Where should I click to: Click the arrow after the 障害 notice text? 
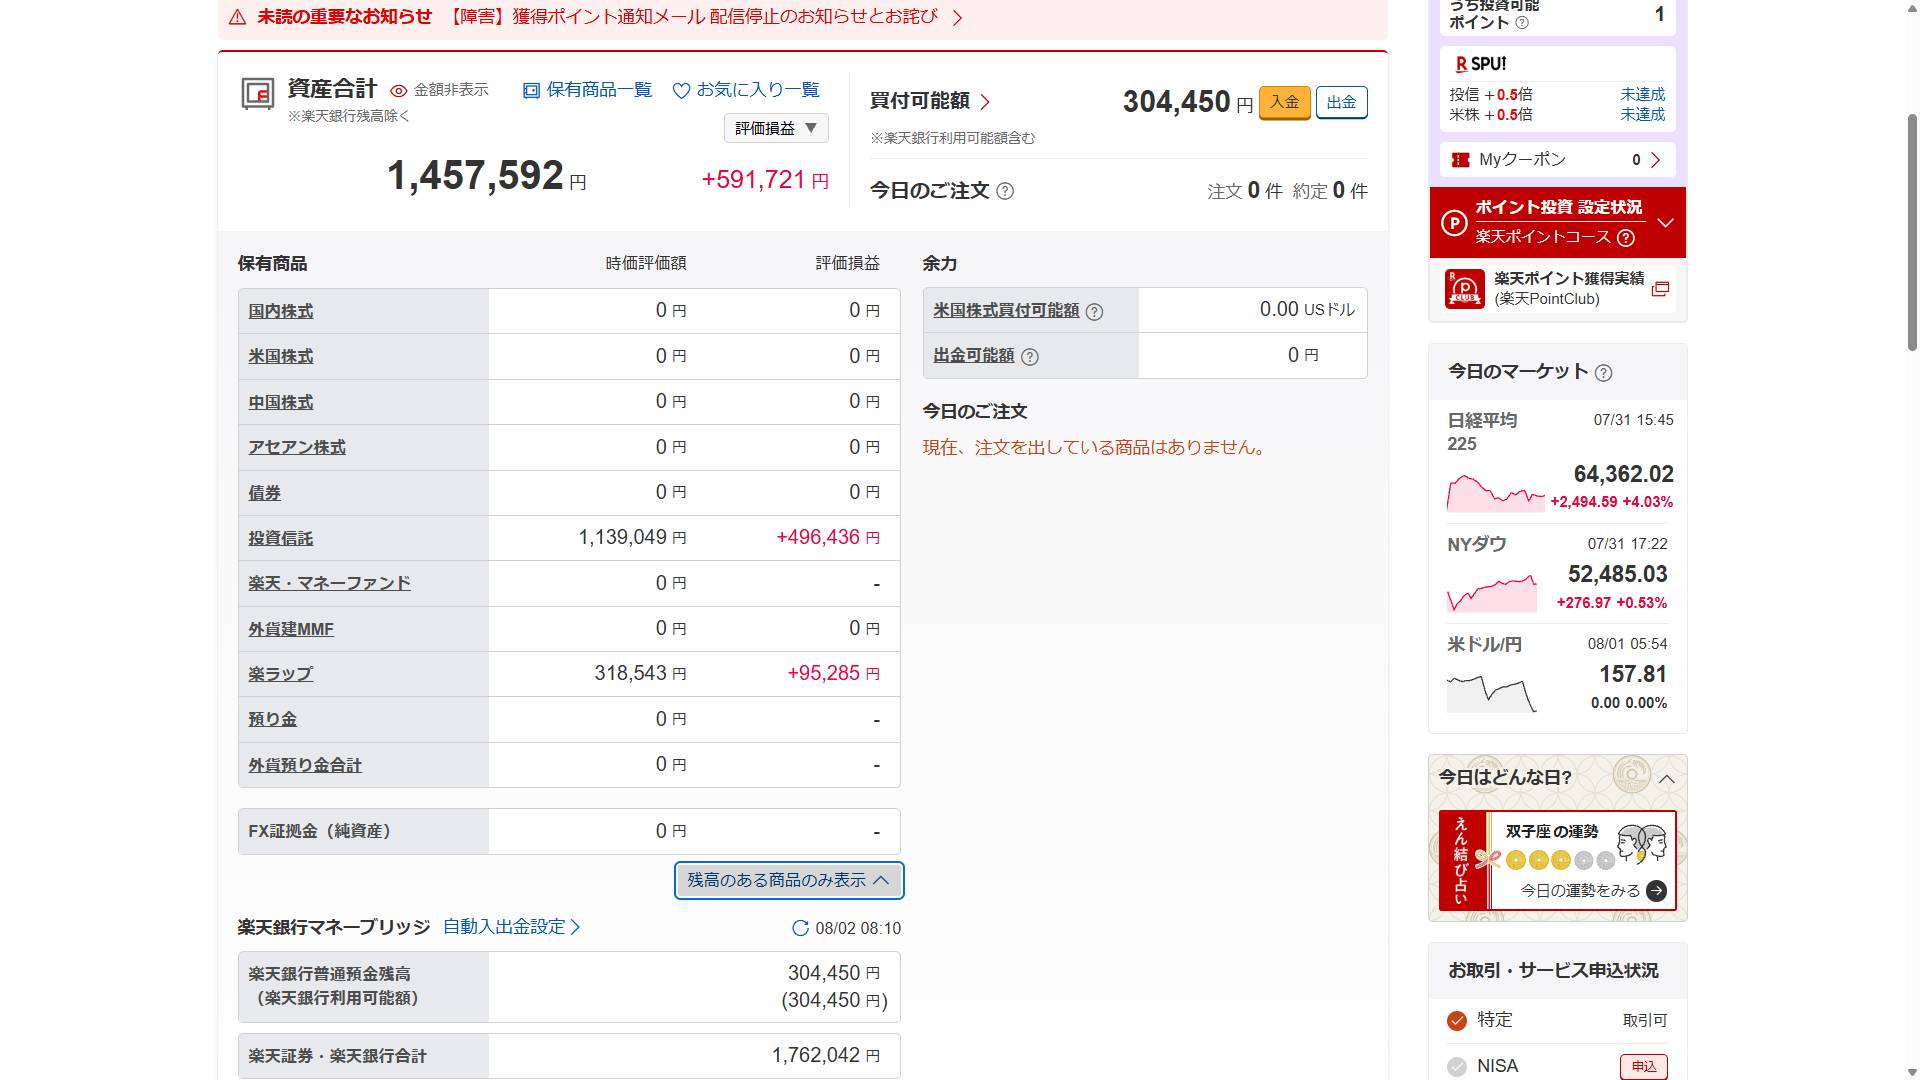click(x=957, y=18)
